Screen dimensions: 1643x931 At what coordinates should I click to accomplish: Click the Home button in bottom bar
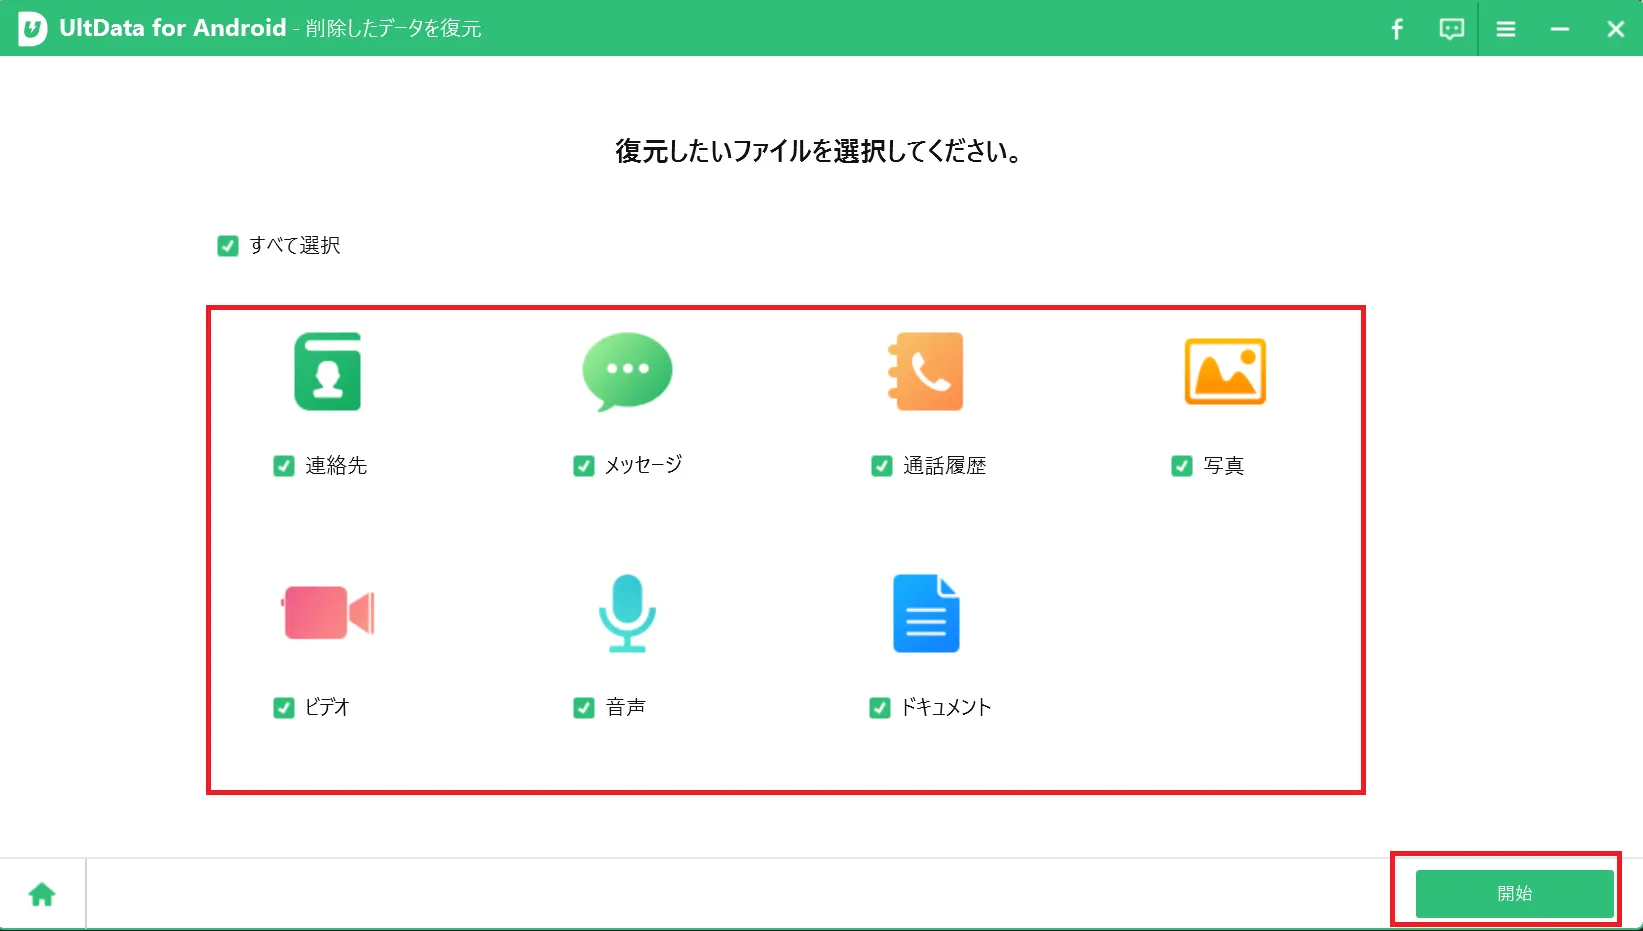coord(42,892)
